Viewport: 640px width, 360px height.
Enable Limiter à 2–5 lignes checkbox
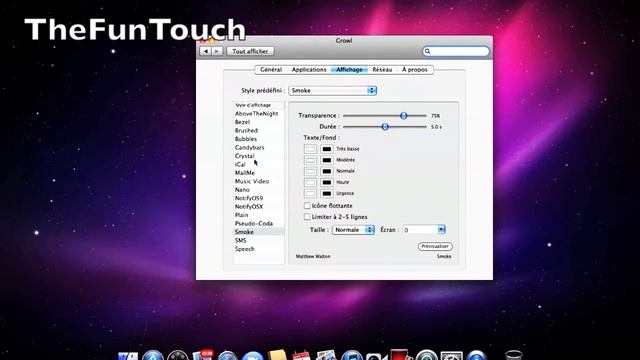tap(307, 217)
